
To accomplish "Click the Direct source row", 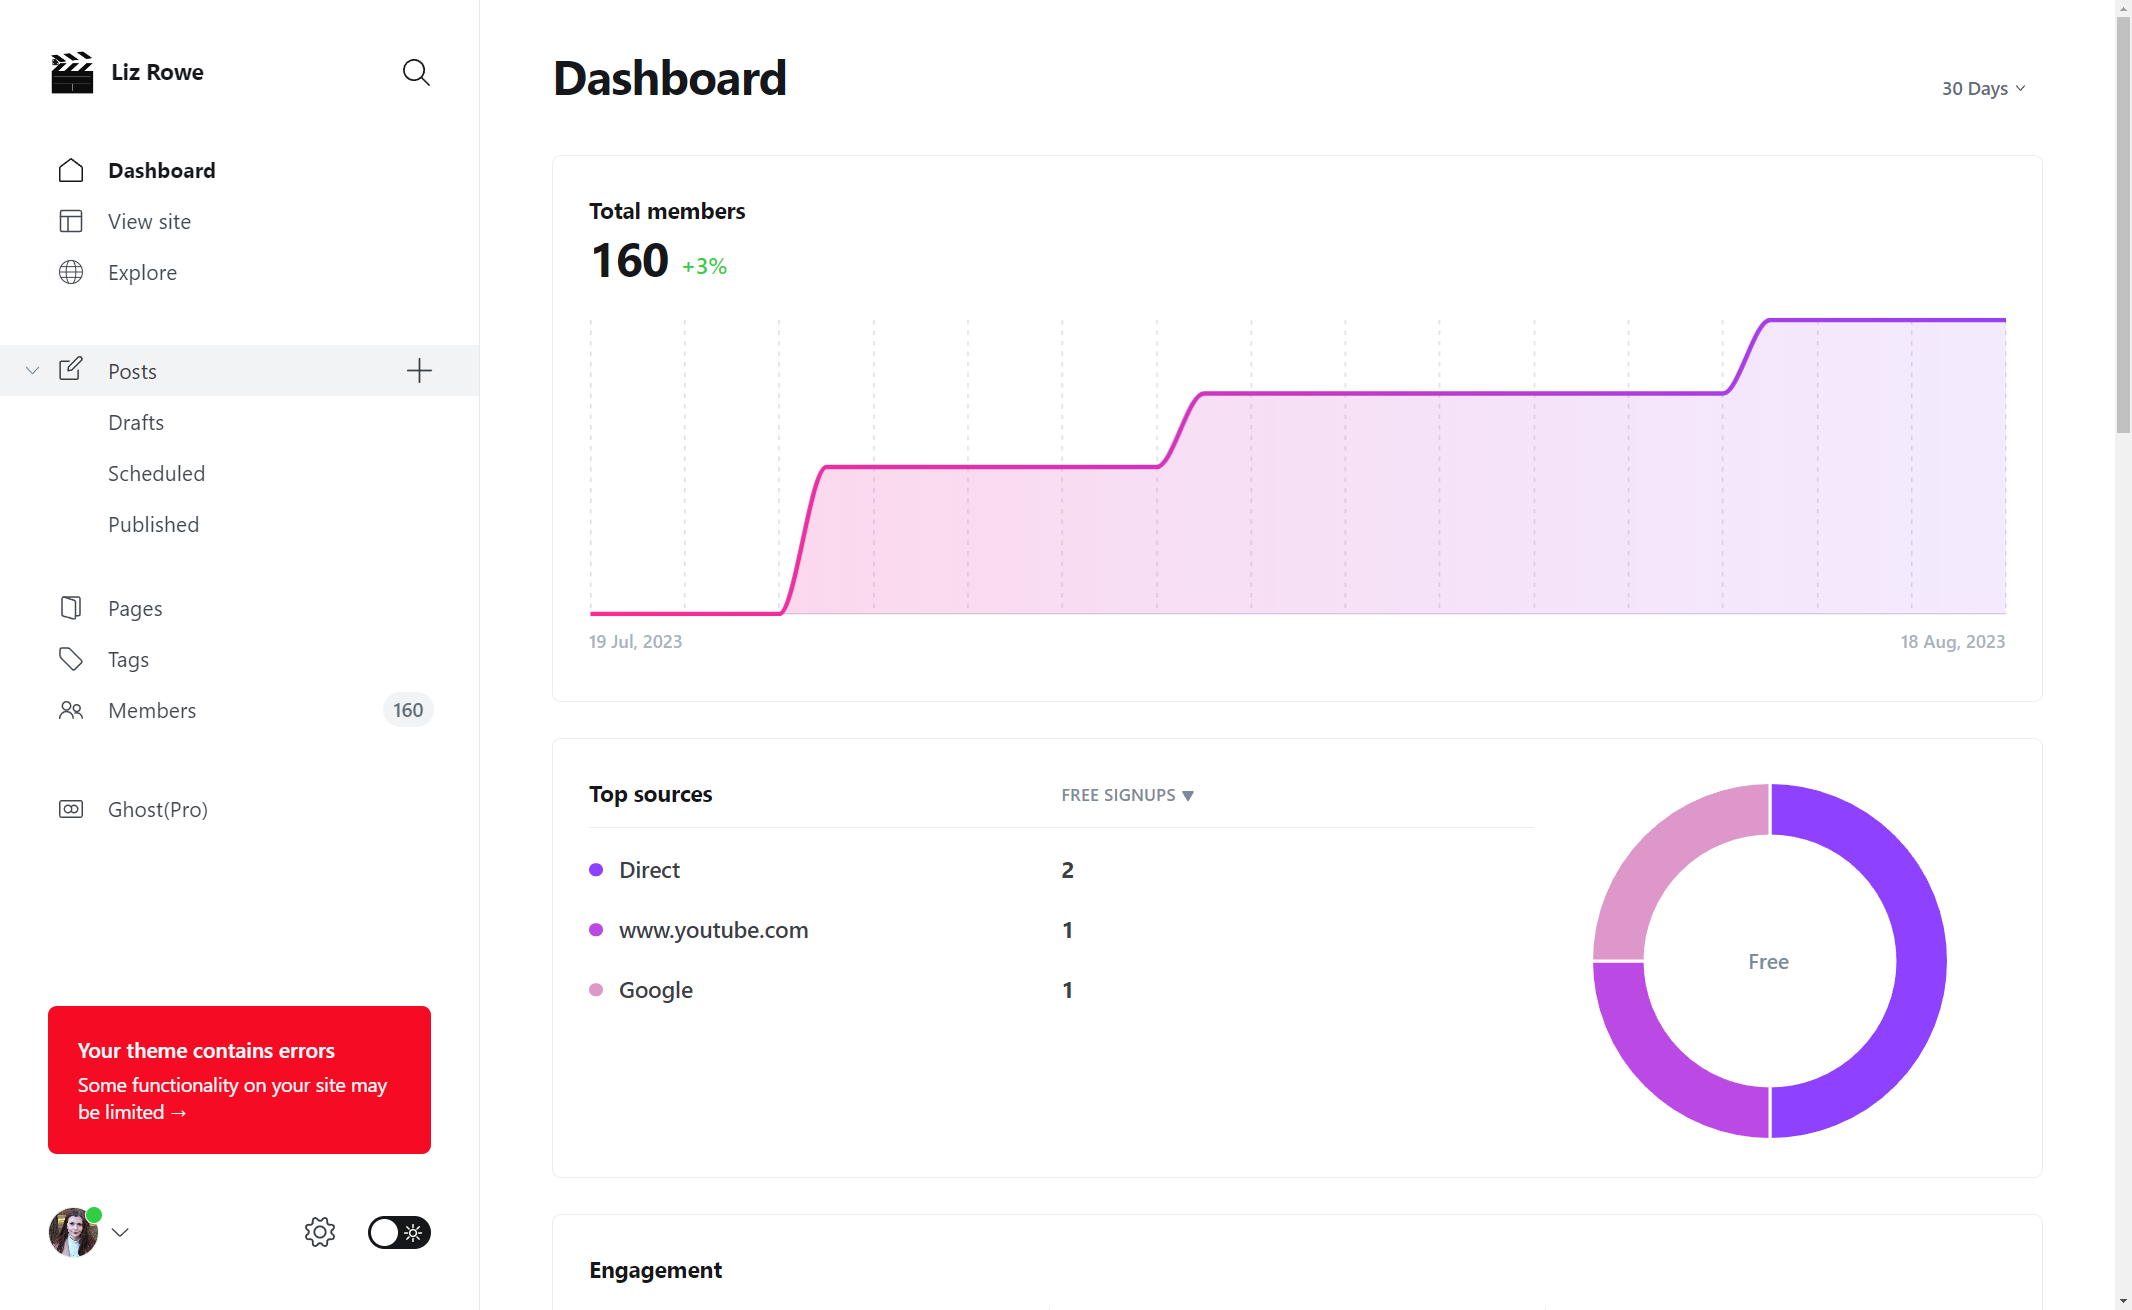I will pyautogui.click(x=1061, y=870).
